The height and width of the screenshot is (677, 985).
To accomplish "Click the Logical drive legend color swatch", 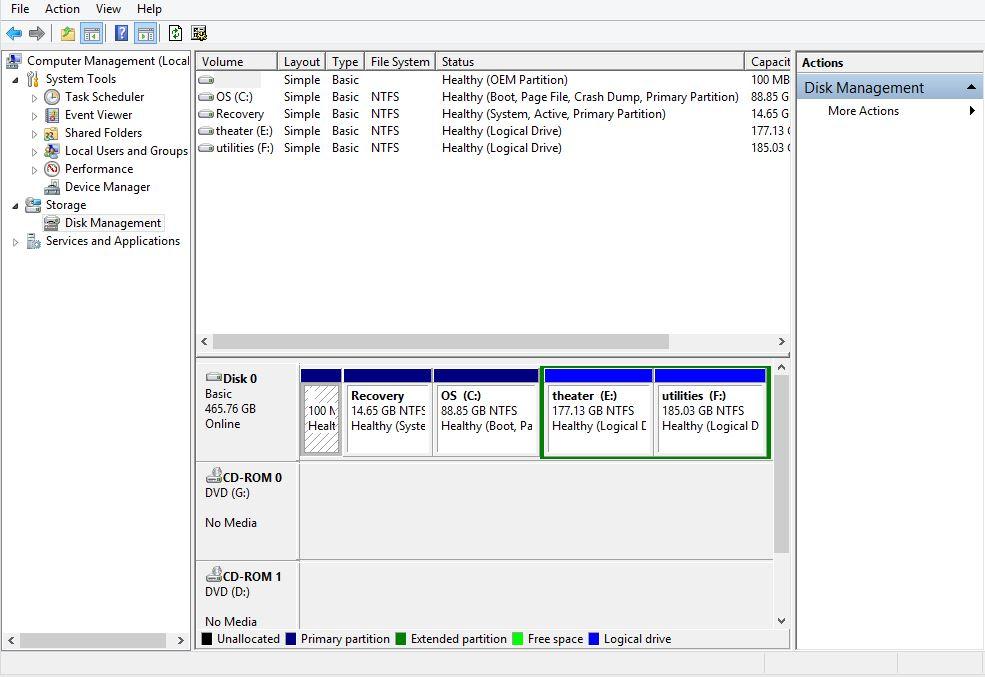I will [x=594, y=639].
